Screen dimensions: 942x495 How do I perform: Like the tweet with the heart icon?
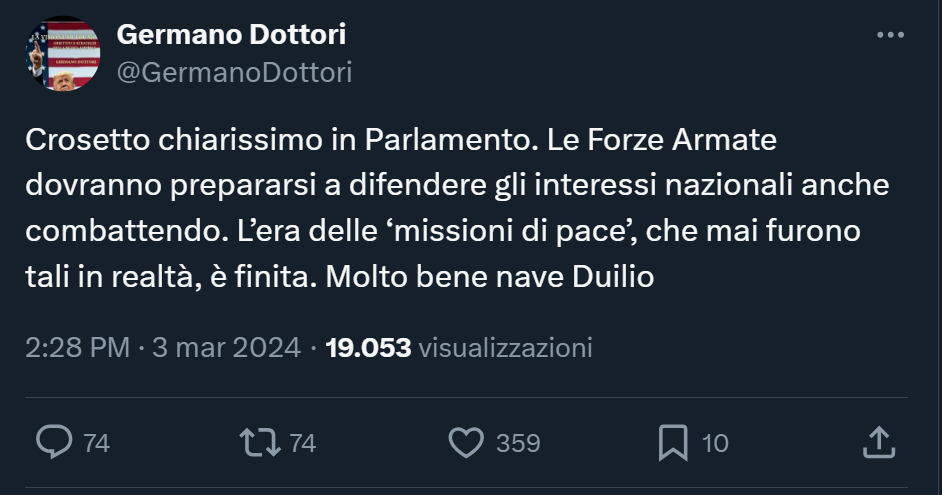[x=466, y=441]
